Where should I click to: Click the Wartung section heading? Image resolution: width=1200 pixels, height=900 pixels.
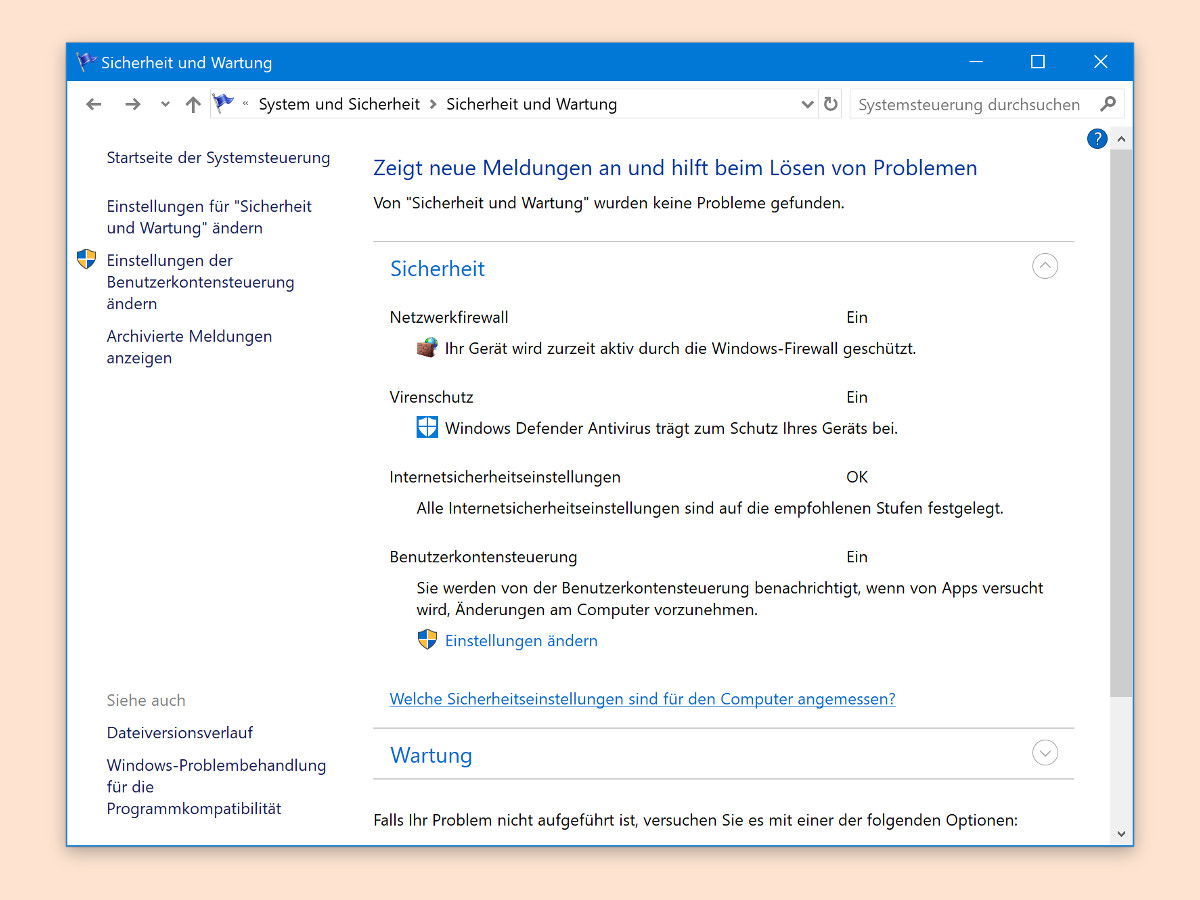pos(431,755)
